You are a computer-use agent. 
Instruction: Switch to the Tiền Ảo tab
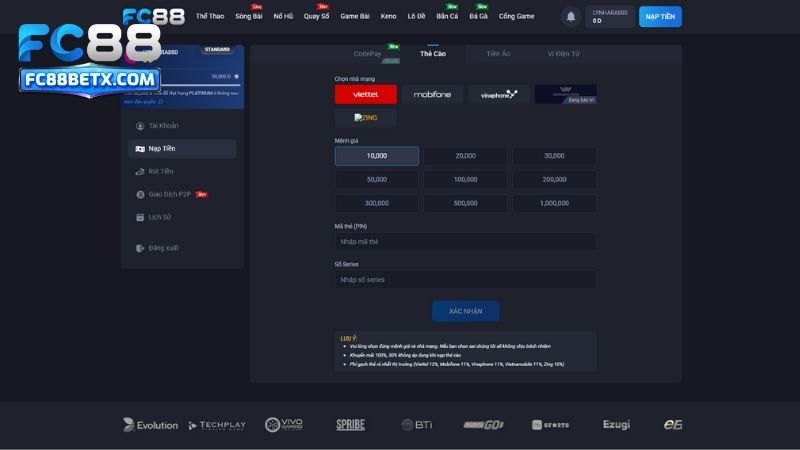tap(498, 54)
